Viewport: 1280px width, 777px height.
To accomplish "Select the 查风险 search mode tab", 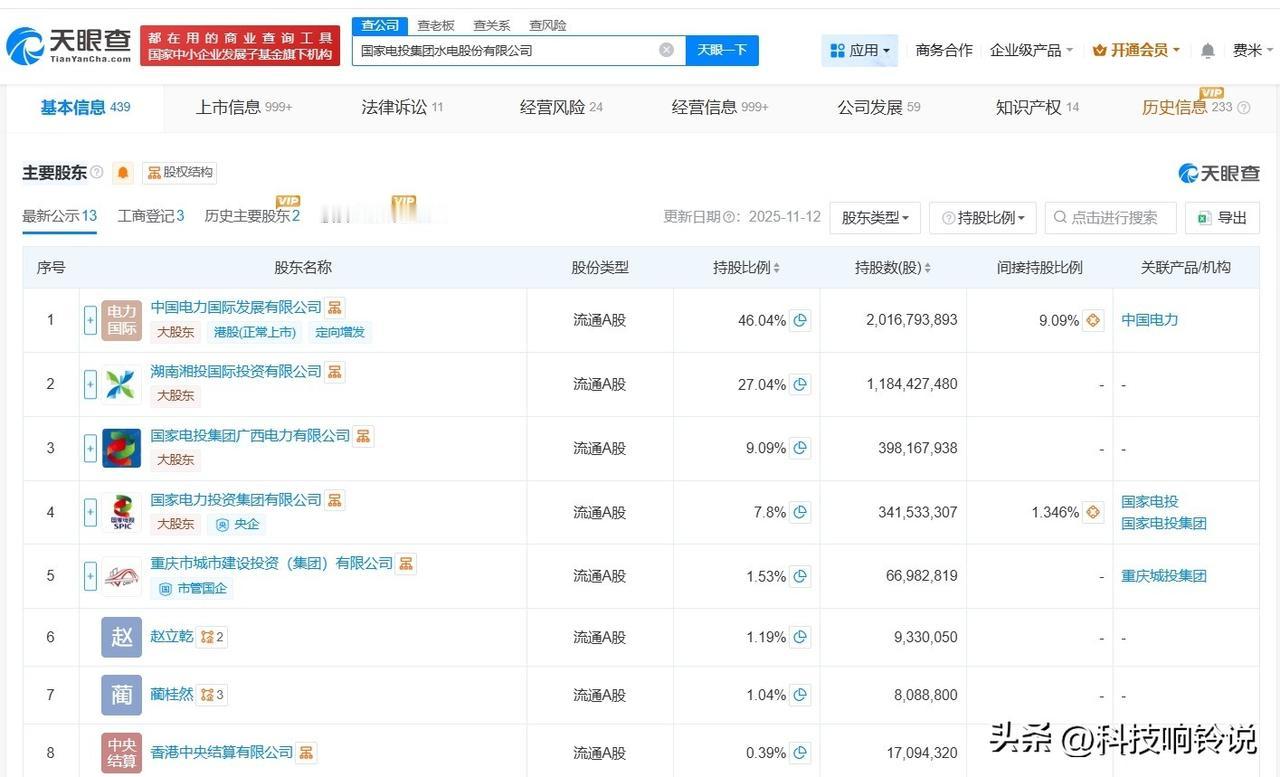I will coord(548,25).
